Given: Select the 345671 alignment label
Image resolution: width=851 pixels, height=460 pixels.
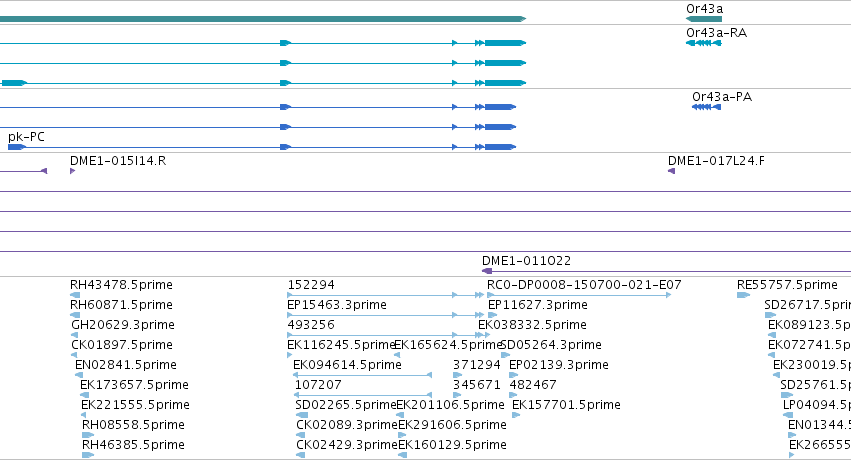Looking at the screenshot, I should pyautogui.click(x=477, y=385).
